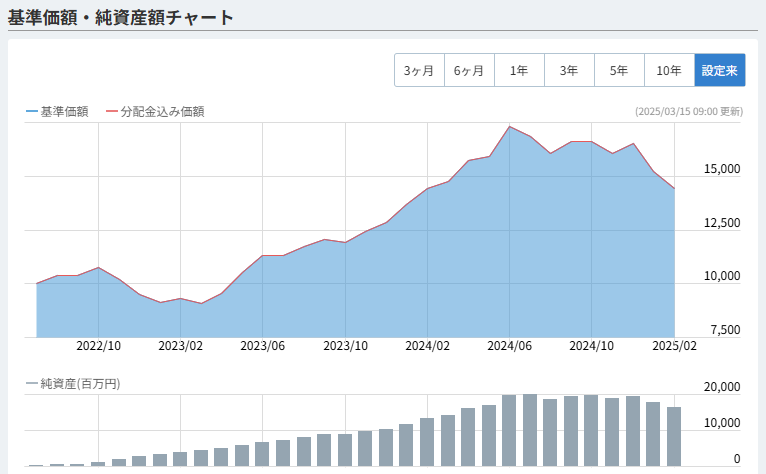Click the 2023/06 x-axis label
Image resolution: width=766 pixels, height=474 pixels.
point(262,346)
